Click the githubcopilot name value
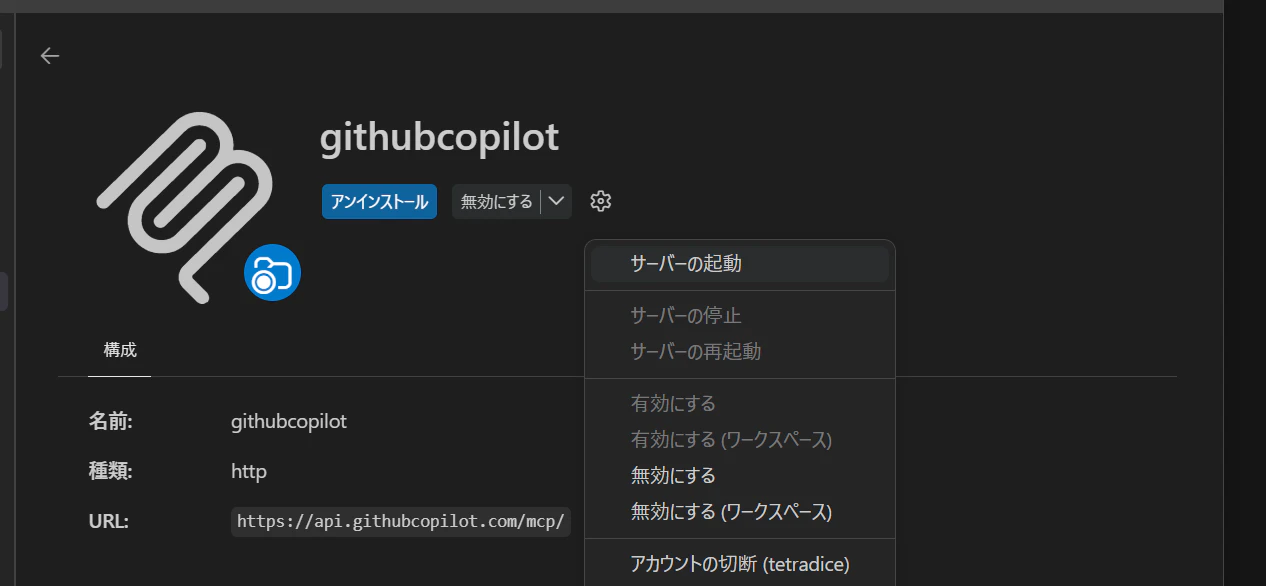The width and height of the screenshot is (1266, 586). tap(289, 421)
